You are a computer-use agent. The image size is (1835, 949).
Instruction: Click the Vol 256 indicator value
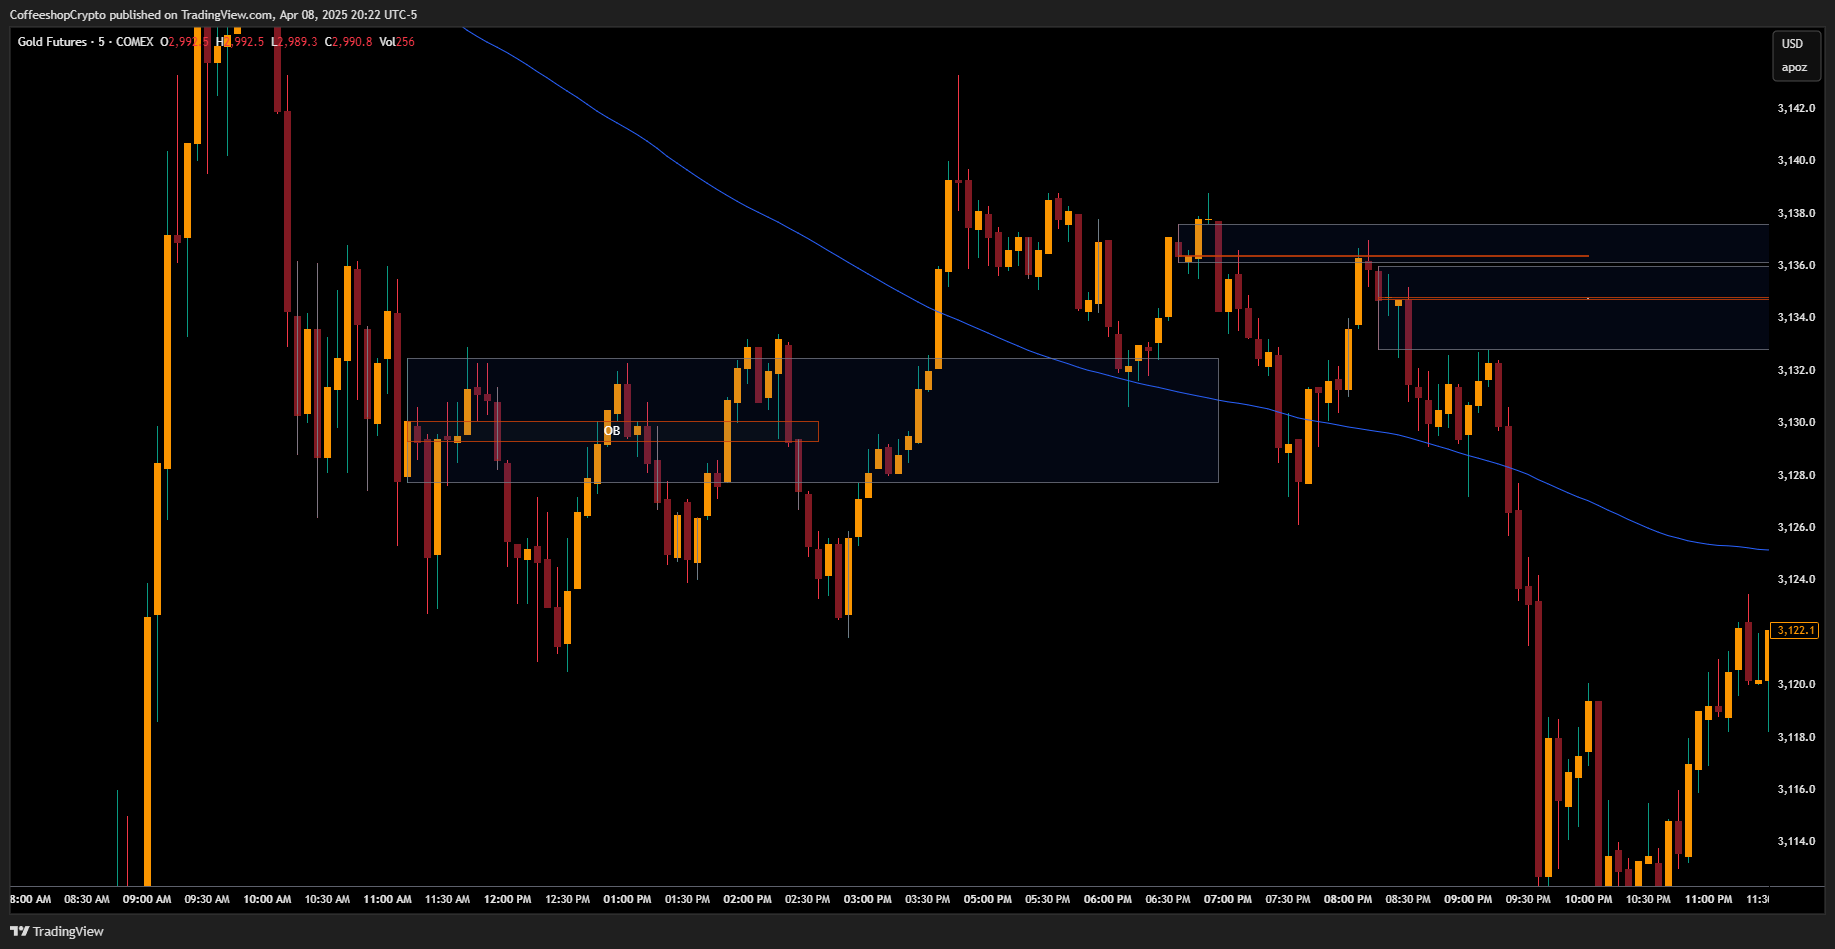[397, 42]
